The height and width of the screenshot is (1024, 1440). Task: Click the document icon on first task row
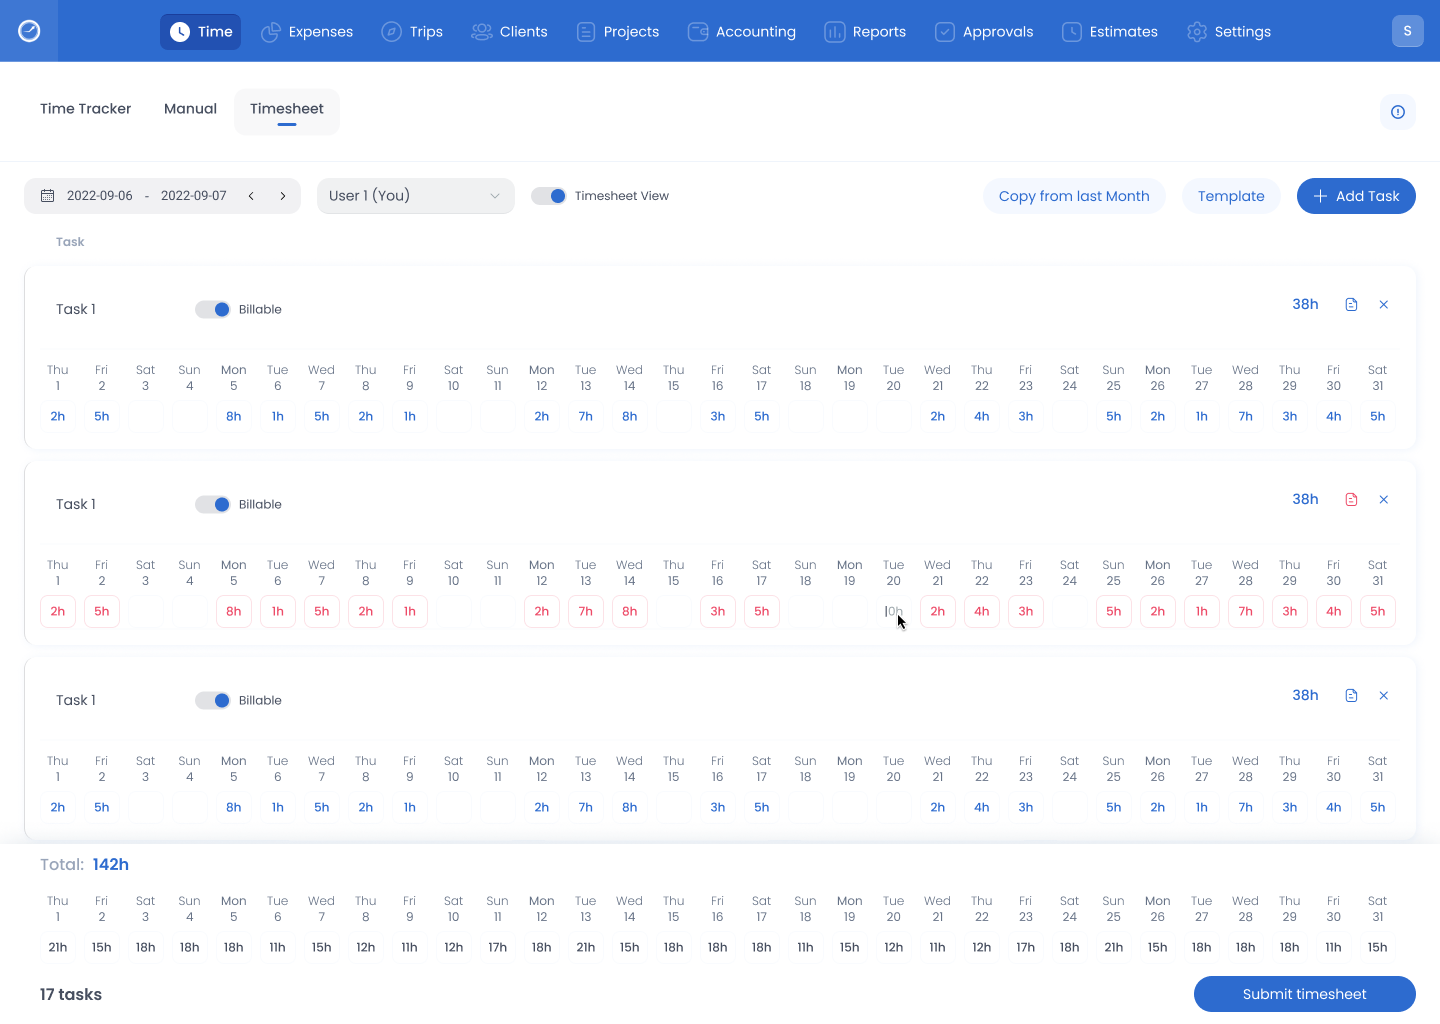(x=1351, y=305)
